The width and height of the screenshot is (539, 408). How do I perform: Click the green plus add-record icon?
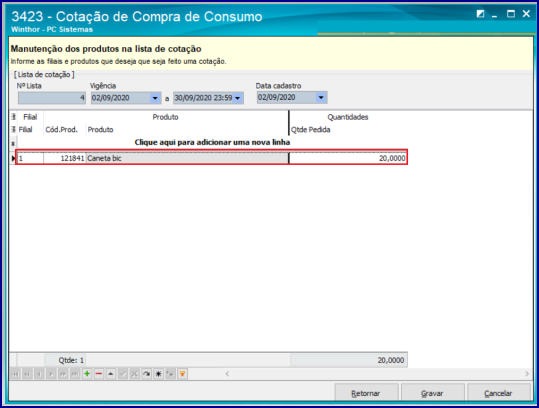(x=87, y=374)
